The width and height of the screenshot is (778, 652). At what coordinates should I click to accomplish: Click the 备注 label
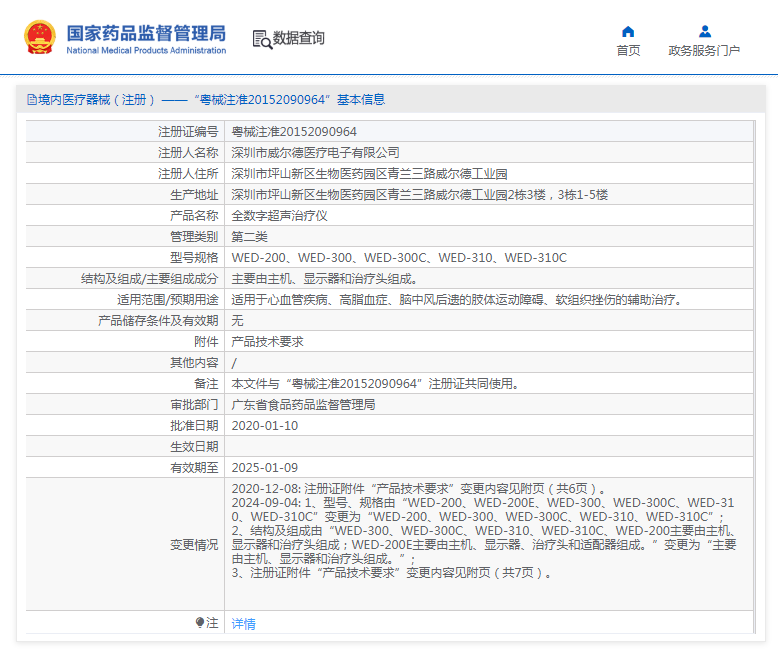pyautogui.click(x=206, y=384)
